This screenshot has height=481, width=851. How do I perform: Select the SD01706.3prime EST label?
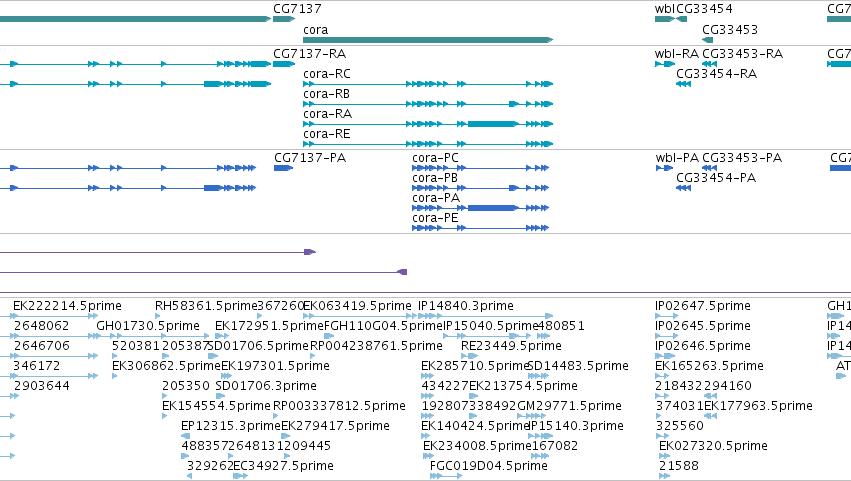point(266,387)
